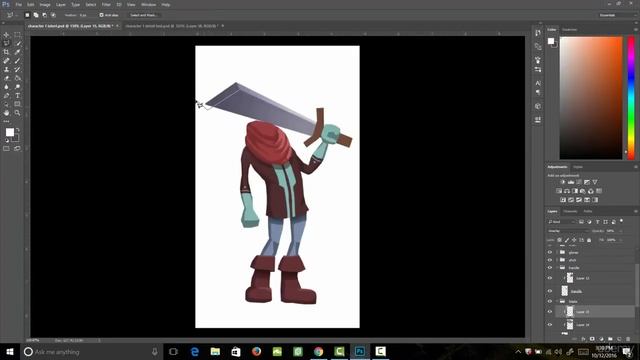
Task: Click the foreground color swatch in toolbox
Action: click(x=10, y=132)
